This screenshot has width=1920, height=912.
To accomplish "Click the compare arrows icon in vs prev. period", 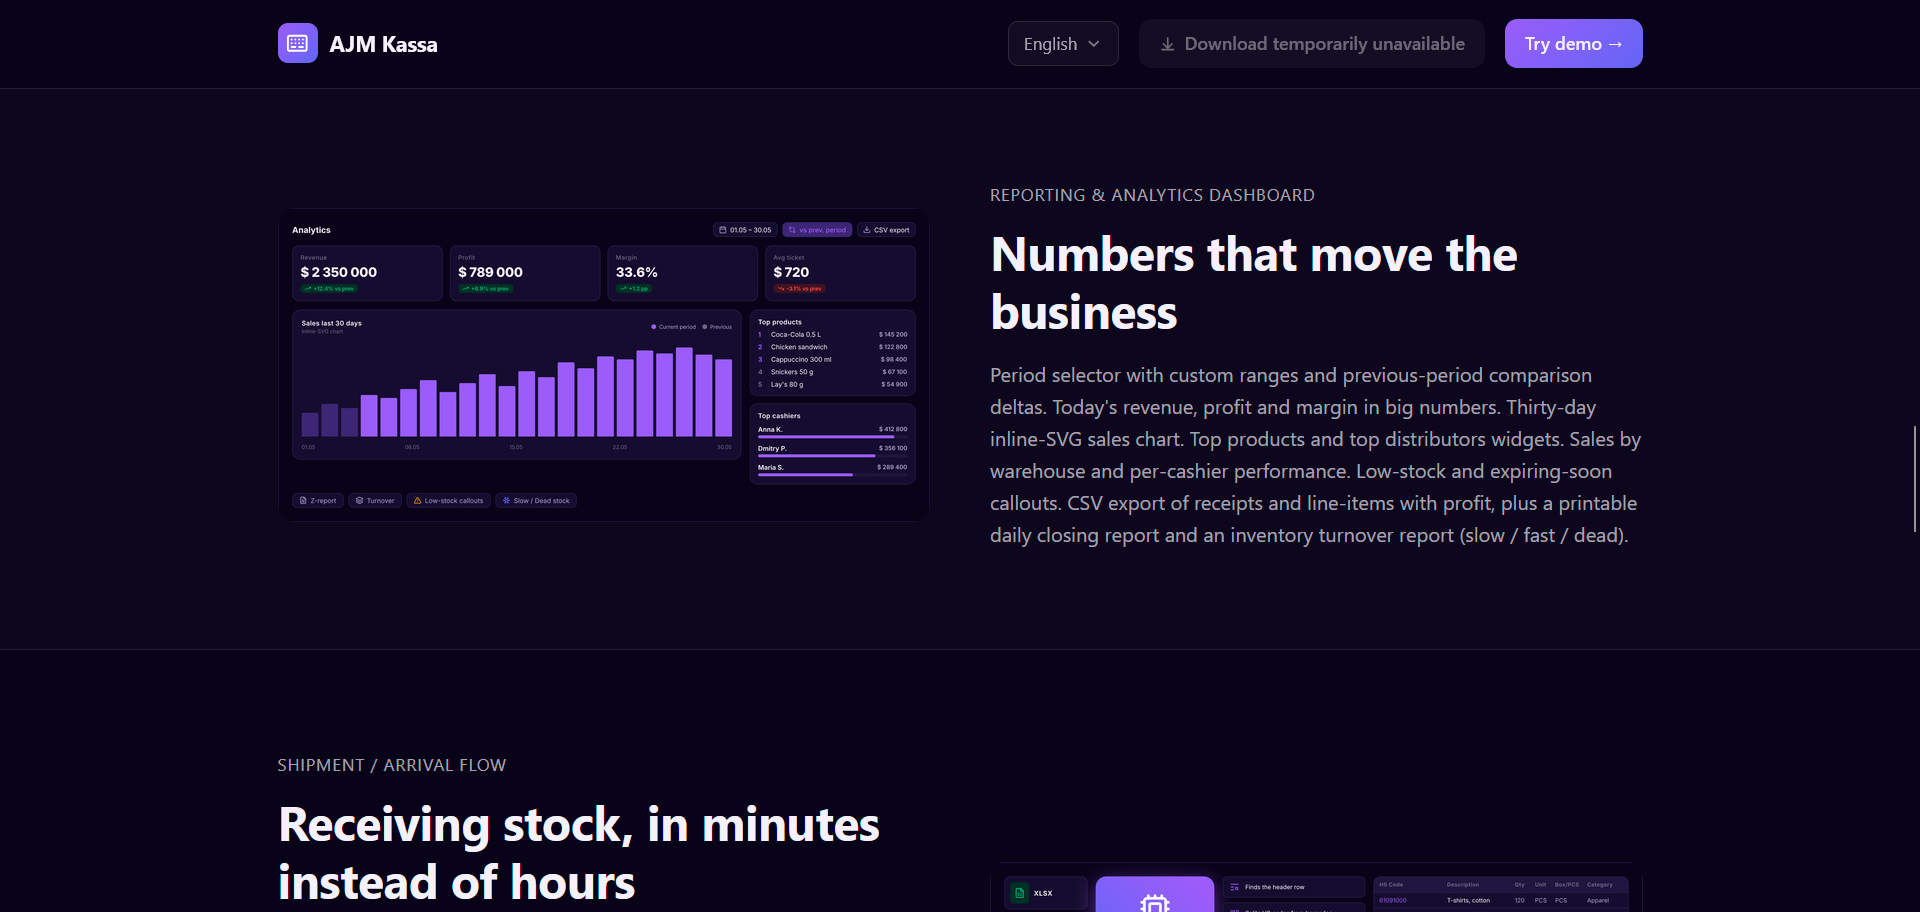I will 792,230.
